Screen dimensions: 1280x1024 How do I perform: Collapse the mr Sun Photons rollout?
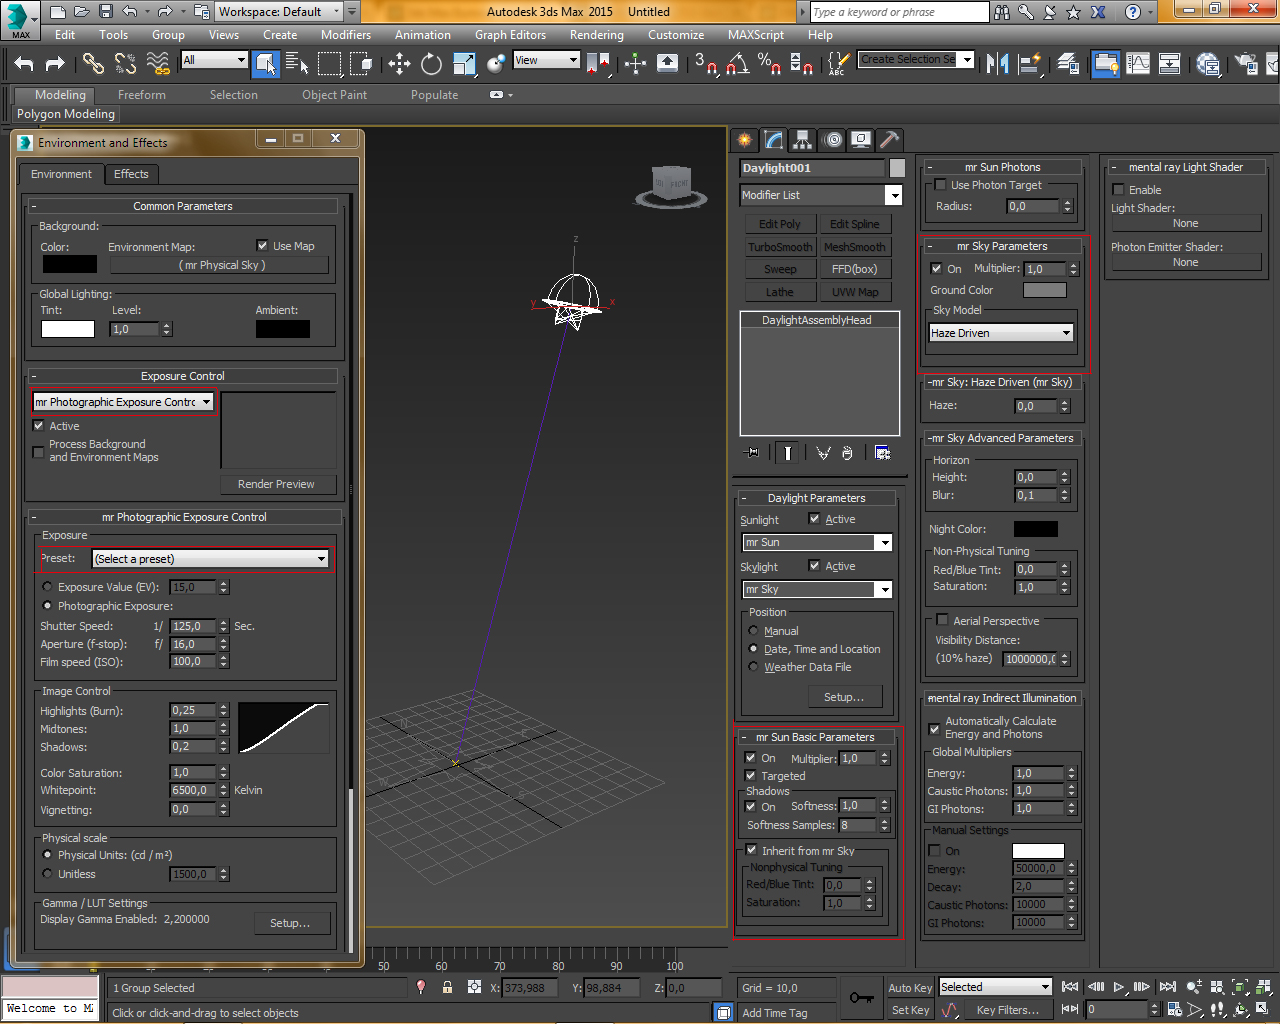click(1003, 167)
